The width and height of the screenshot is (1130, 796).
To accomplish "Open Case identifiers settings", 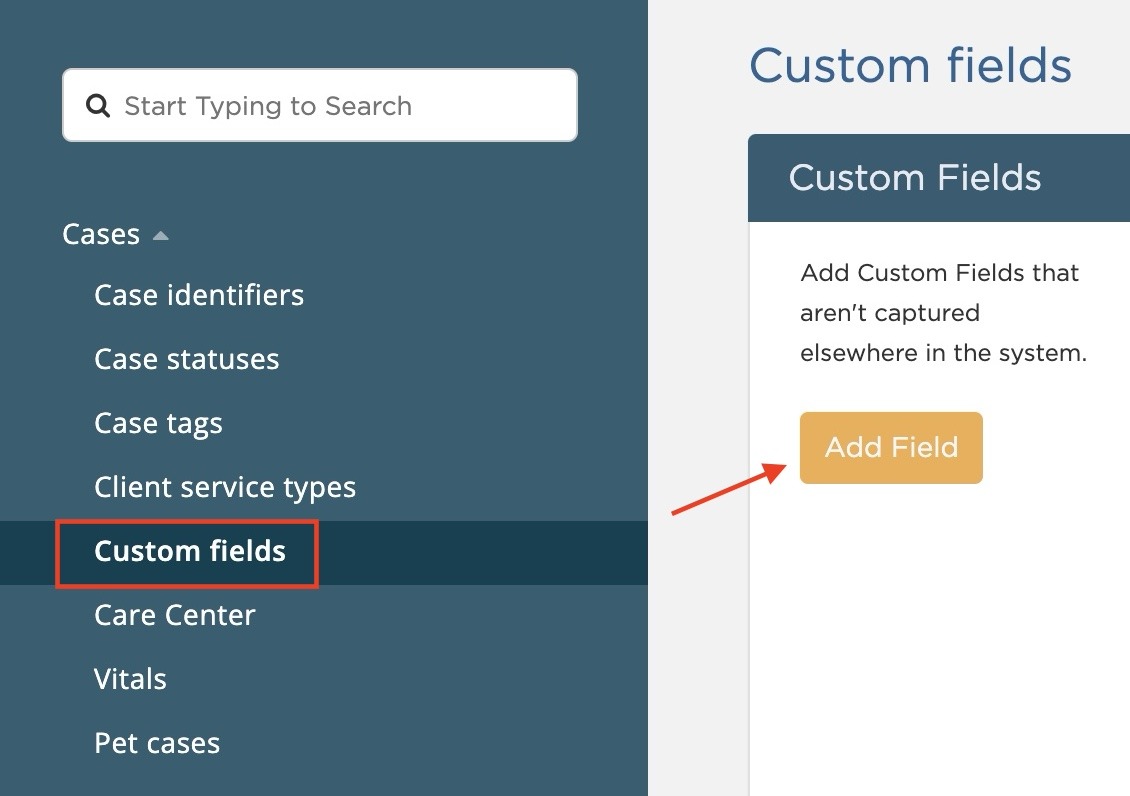I will (x=198, y=295).
